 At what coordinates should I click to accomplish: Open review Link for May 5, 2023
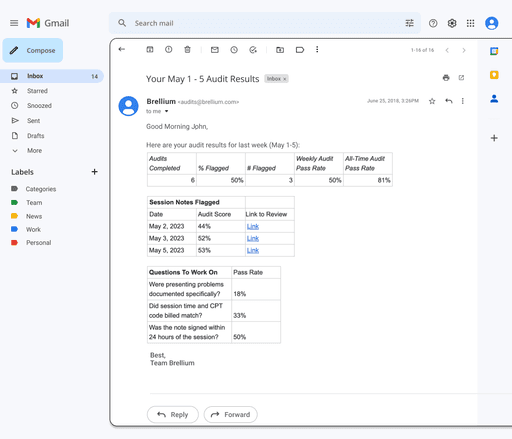[x=253, y=251]
